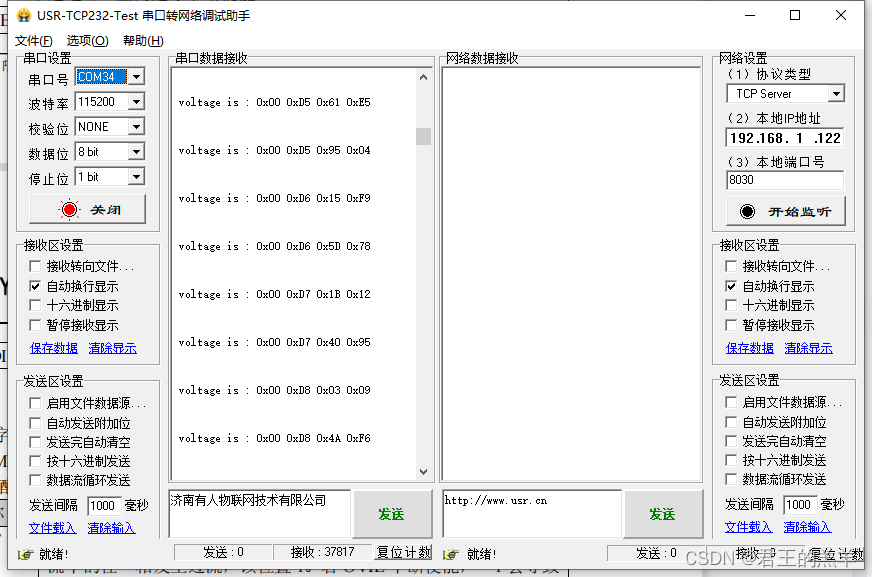The image size is (872, 577).
Task: Click the serial 发送 : 0 status counter
Action: pyautogui.click(x=223, y=552)
